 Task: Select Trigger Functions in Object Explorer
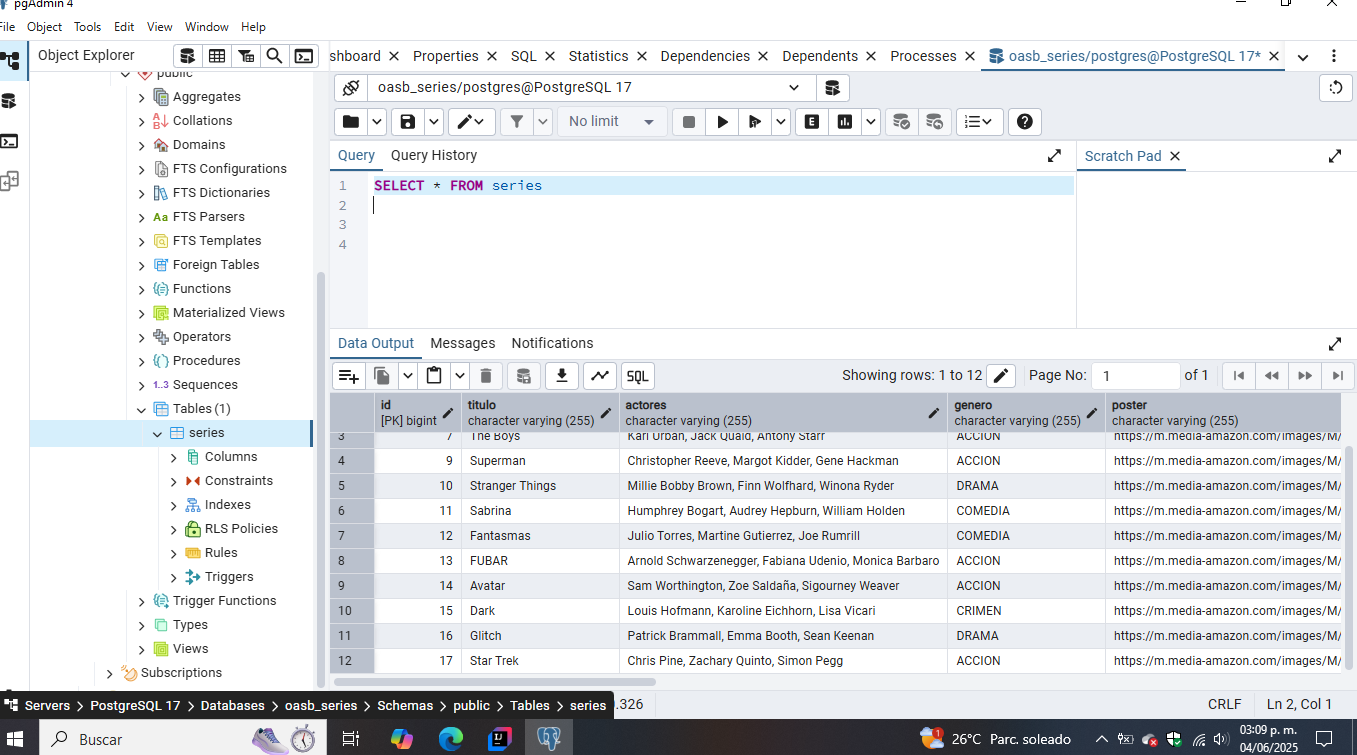[224, 601]
